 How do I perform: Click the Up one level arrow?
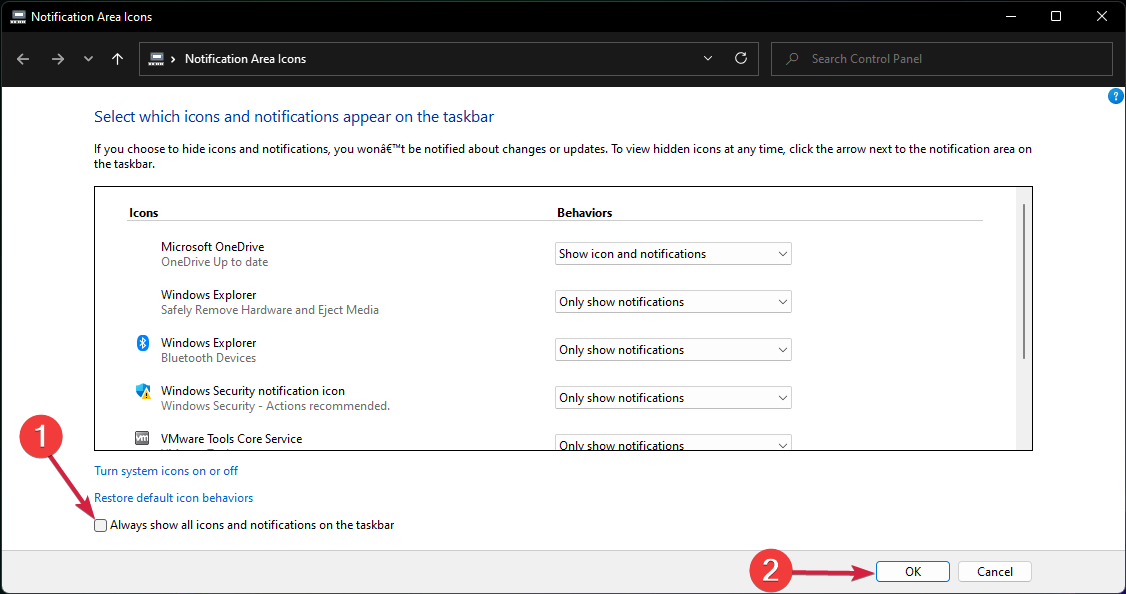117,59
